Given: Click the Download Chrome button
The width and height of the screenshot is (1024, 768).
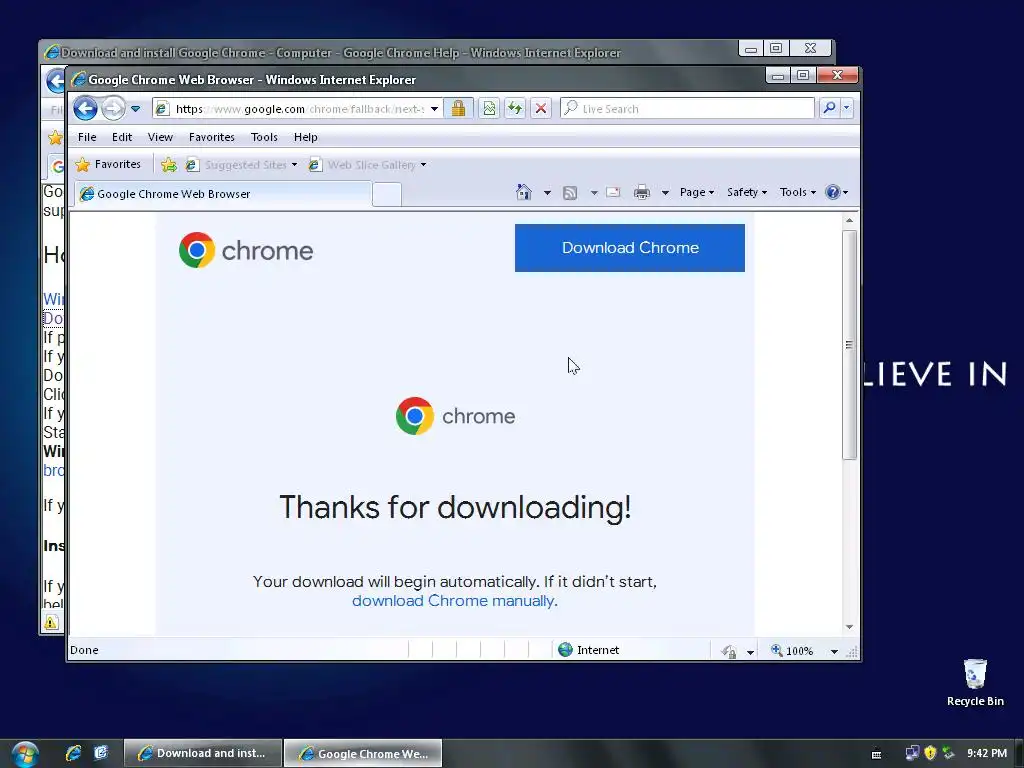Looking at the screenshot, I should (630, 248).
